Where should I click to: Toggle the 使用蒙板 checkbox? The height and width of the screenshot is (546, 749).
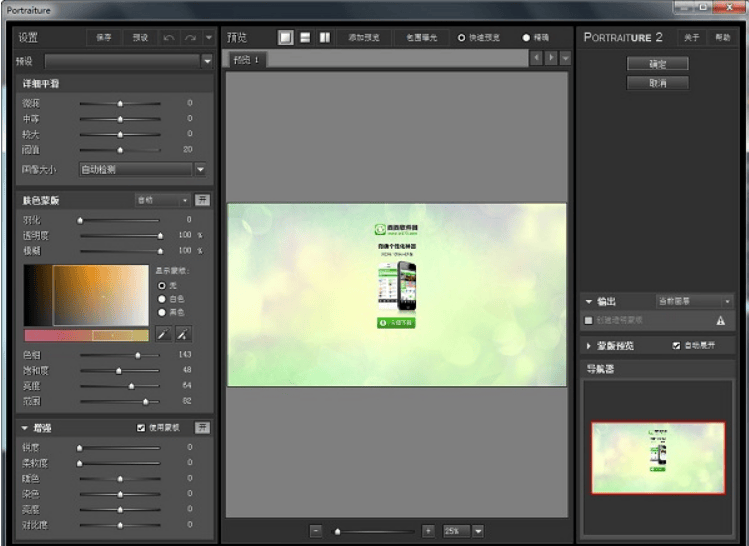pos(141,428)
